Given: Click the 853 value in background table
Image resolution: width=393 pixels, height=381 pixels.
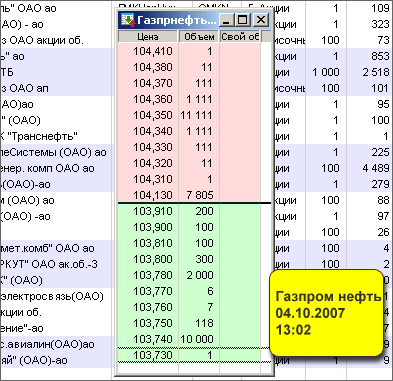Looking at the screenshot, I should point(380,56).
